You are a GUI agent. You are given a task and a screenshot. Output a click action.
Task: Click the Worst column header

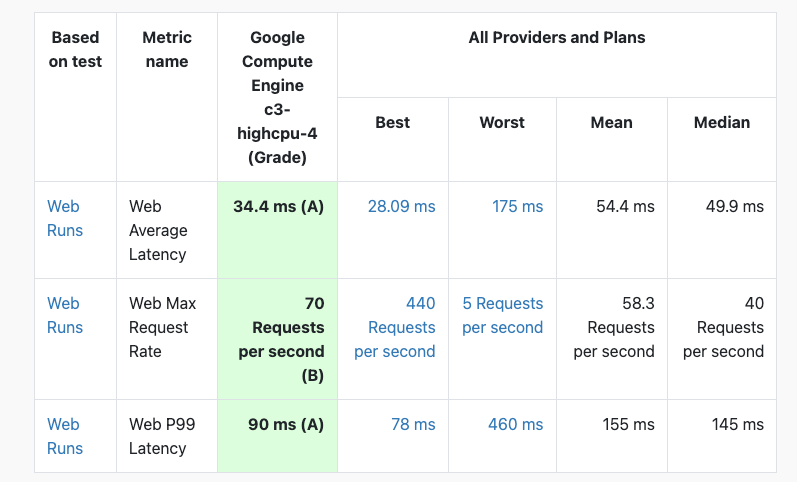click(x=502, y=123)
